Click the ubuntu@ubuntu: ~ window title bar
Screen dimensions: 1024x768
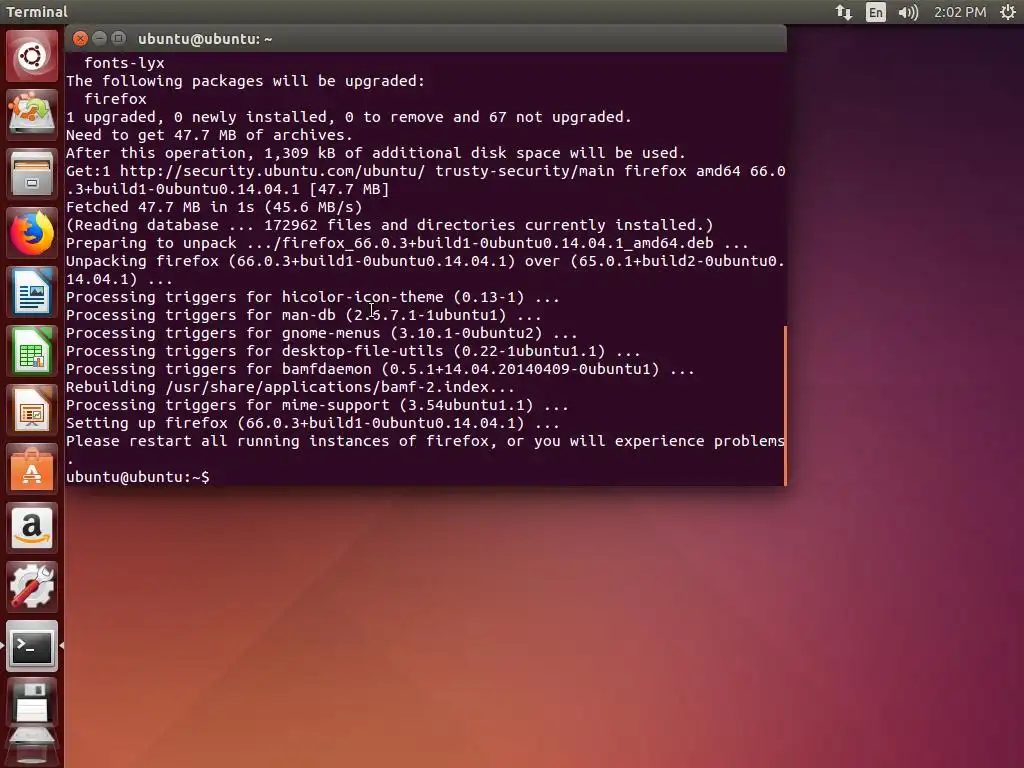pos(426,39)
